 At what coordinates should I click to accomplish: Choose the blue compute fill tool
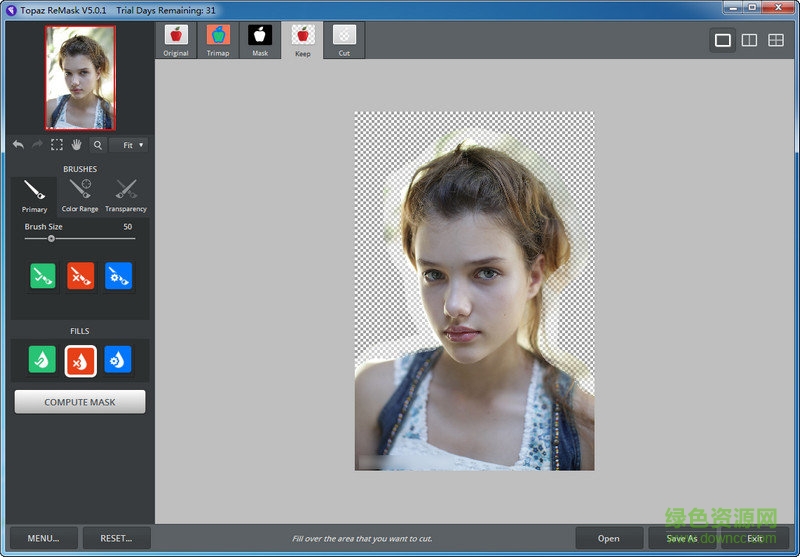coord(118,360)
